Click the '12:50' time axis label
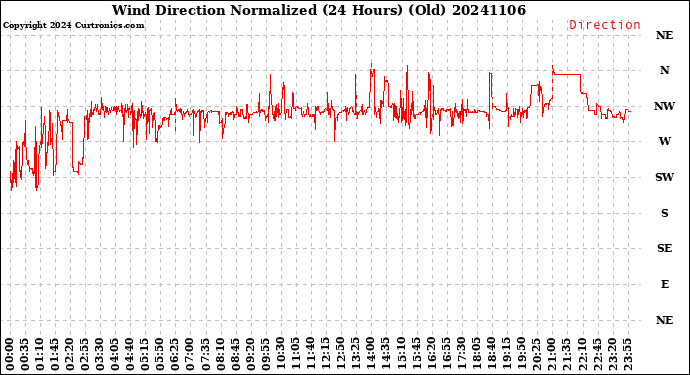The width and height of the screenshot is (690, 375). (x=341, y=354)
